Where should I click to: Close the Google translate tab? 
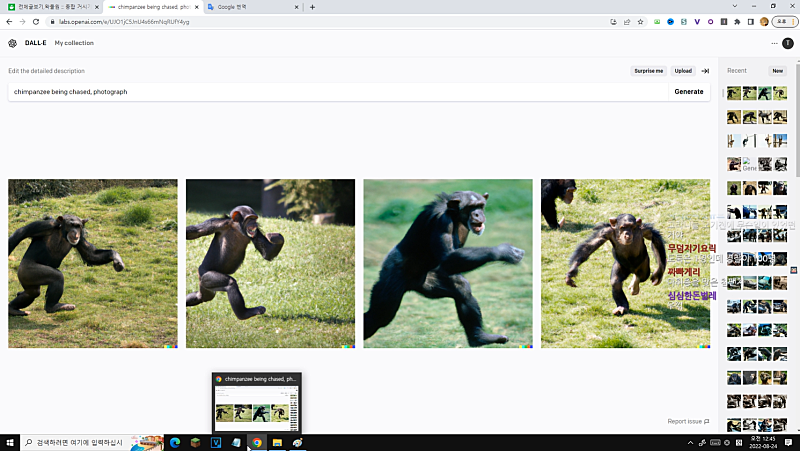click(x=296, y=7)
